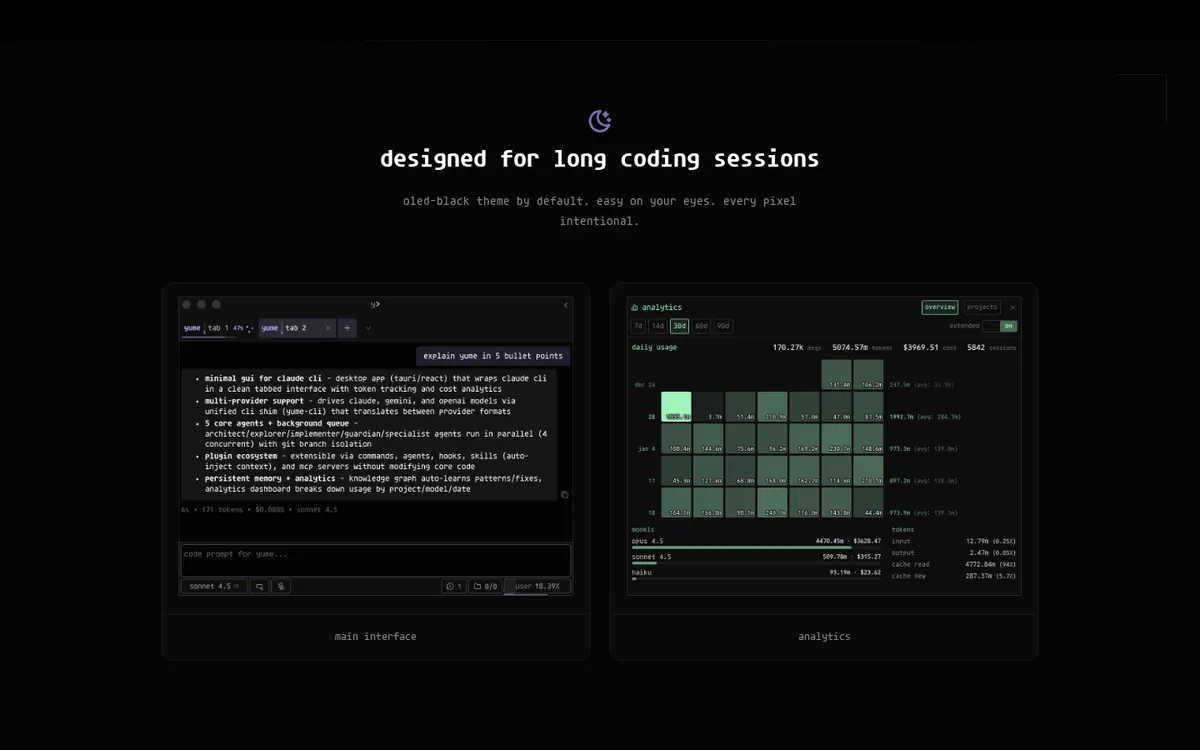Open the main interface screenshot thumbnail

pos(376,447)
